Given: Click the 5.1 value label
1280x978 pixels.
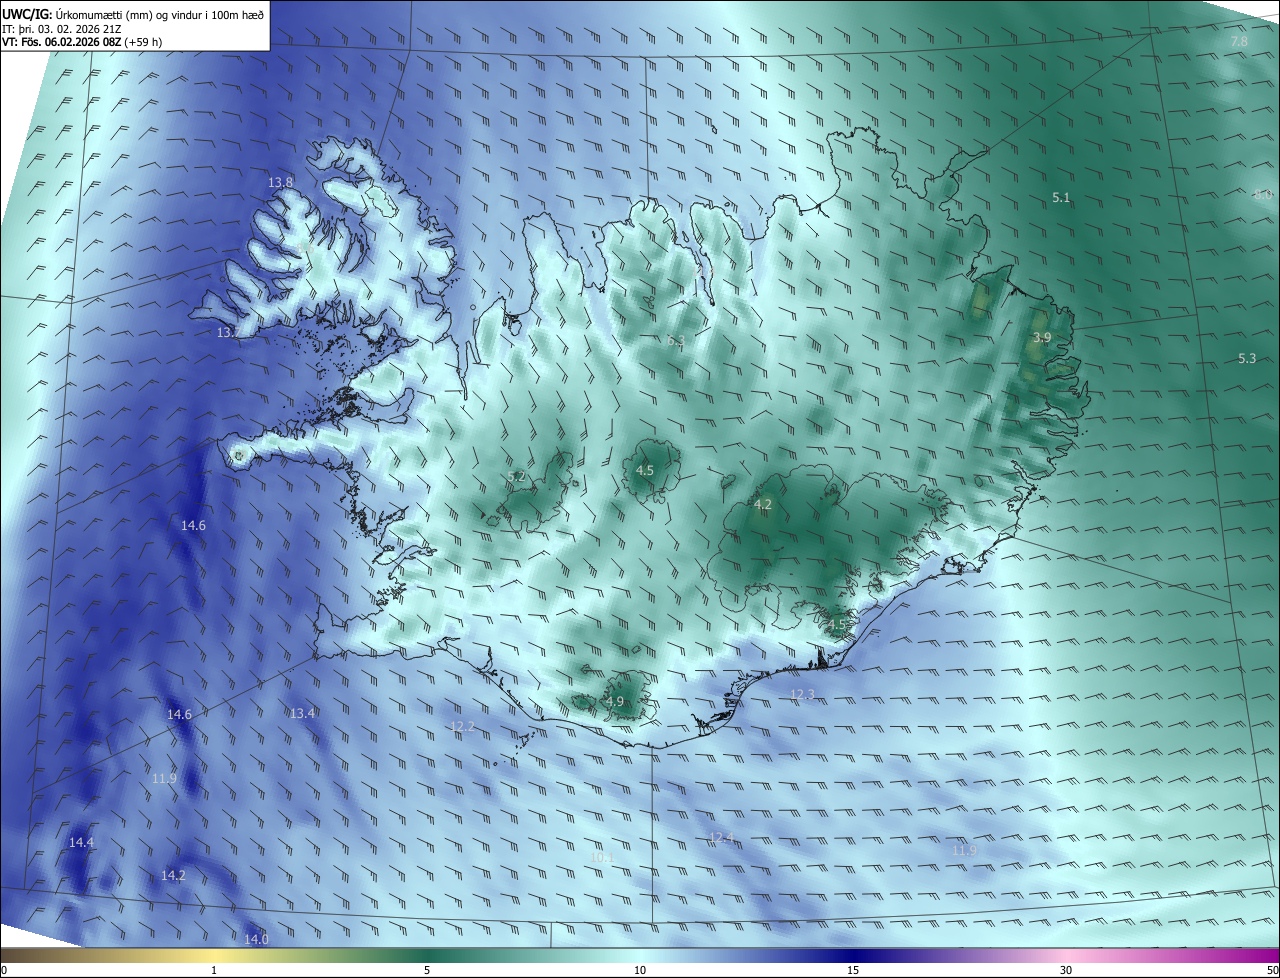Looking at the screenshot, I should pos(1061,197).
